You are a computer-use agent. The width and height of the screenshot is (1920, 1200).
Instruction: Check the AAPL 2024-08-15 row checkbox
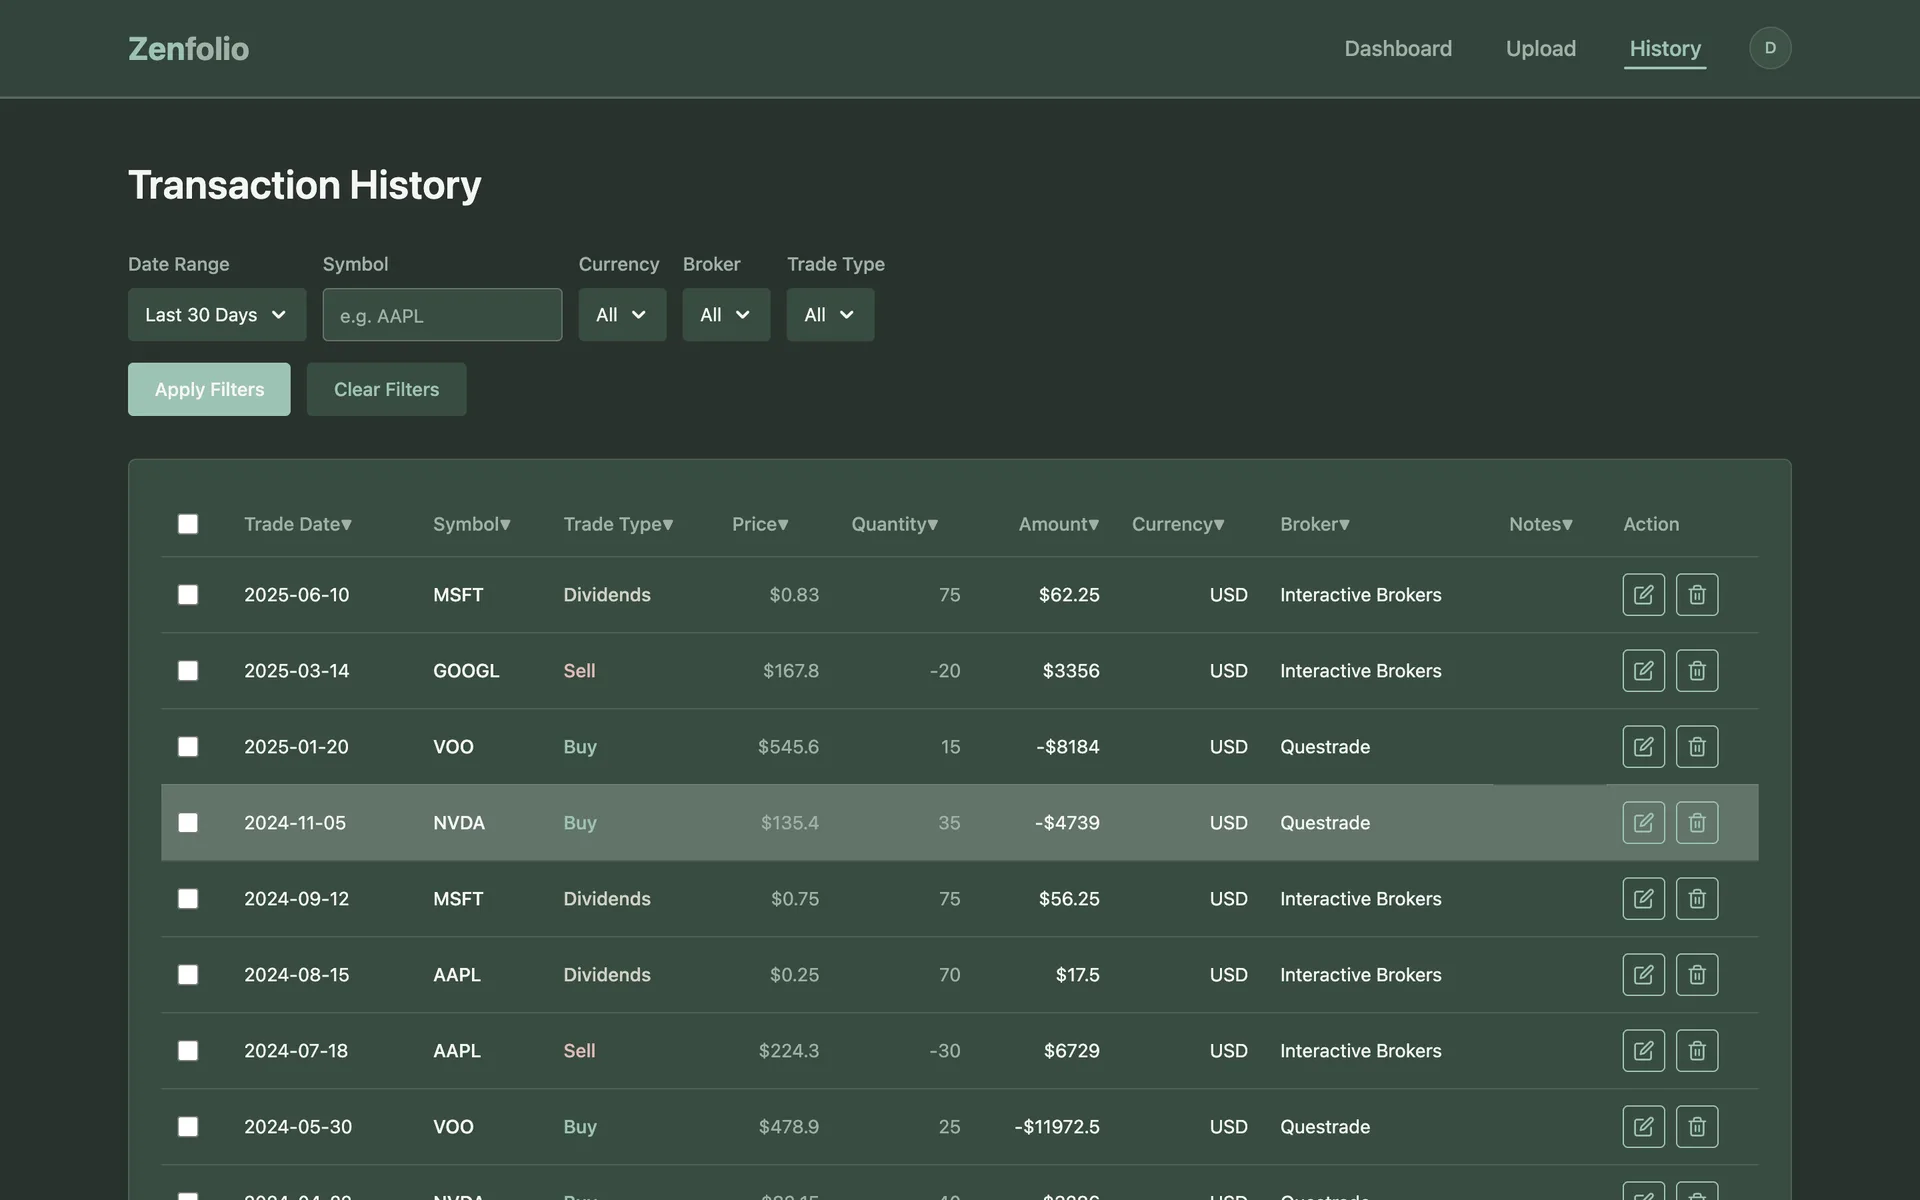point(188,975)
